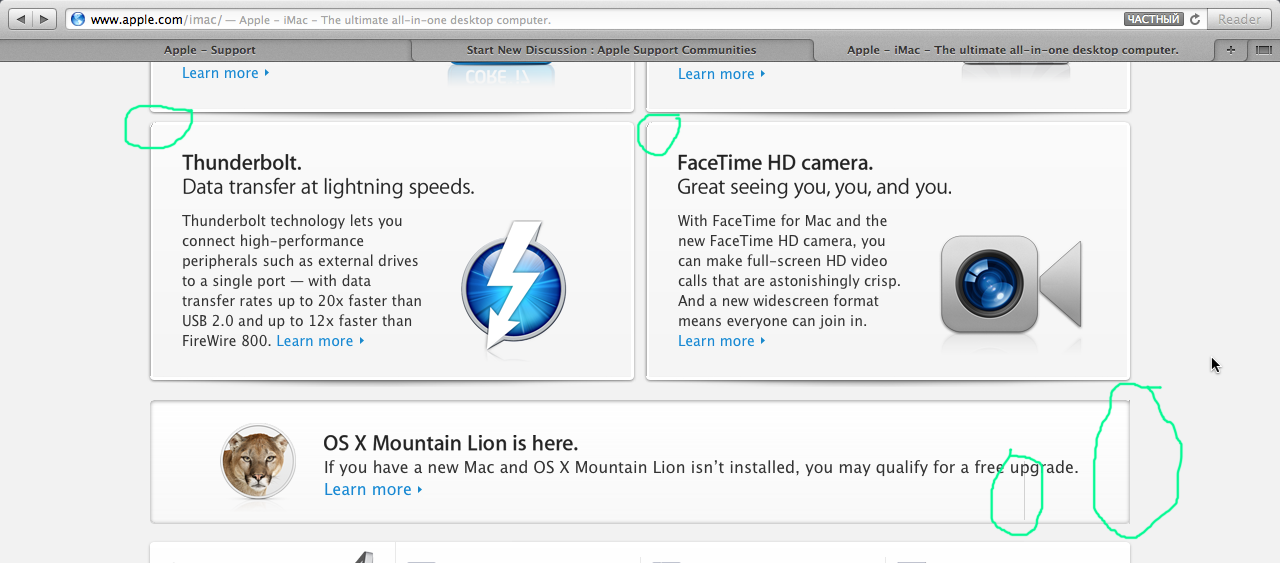
Task: Open Learn more under OS X Mountain Lion
Action: tap(373, 489)
